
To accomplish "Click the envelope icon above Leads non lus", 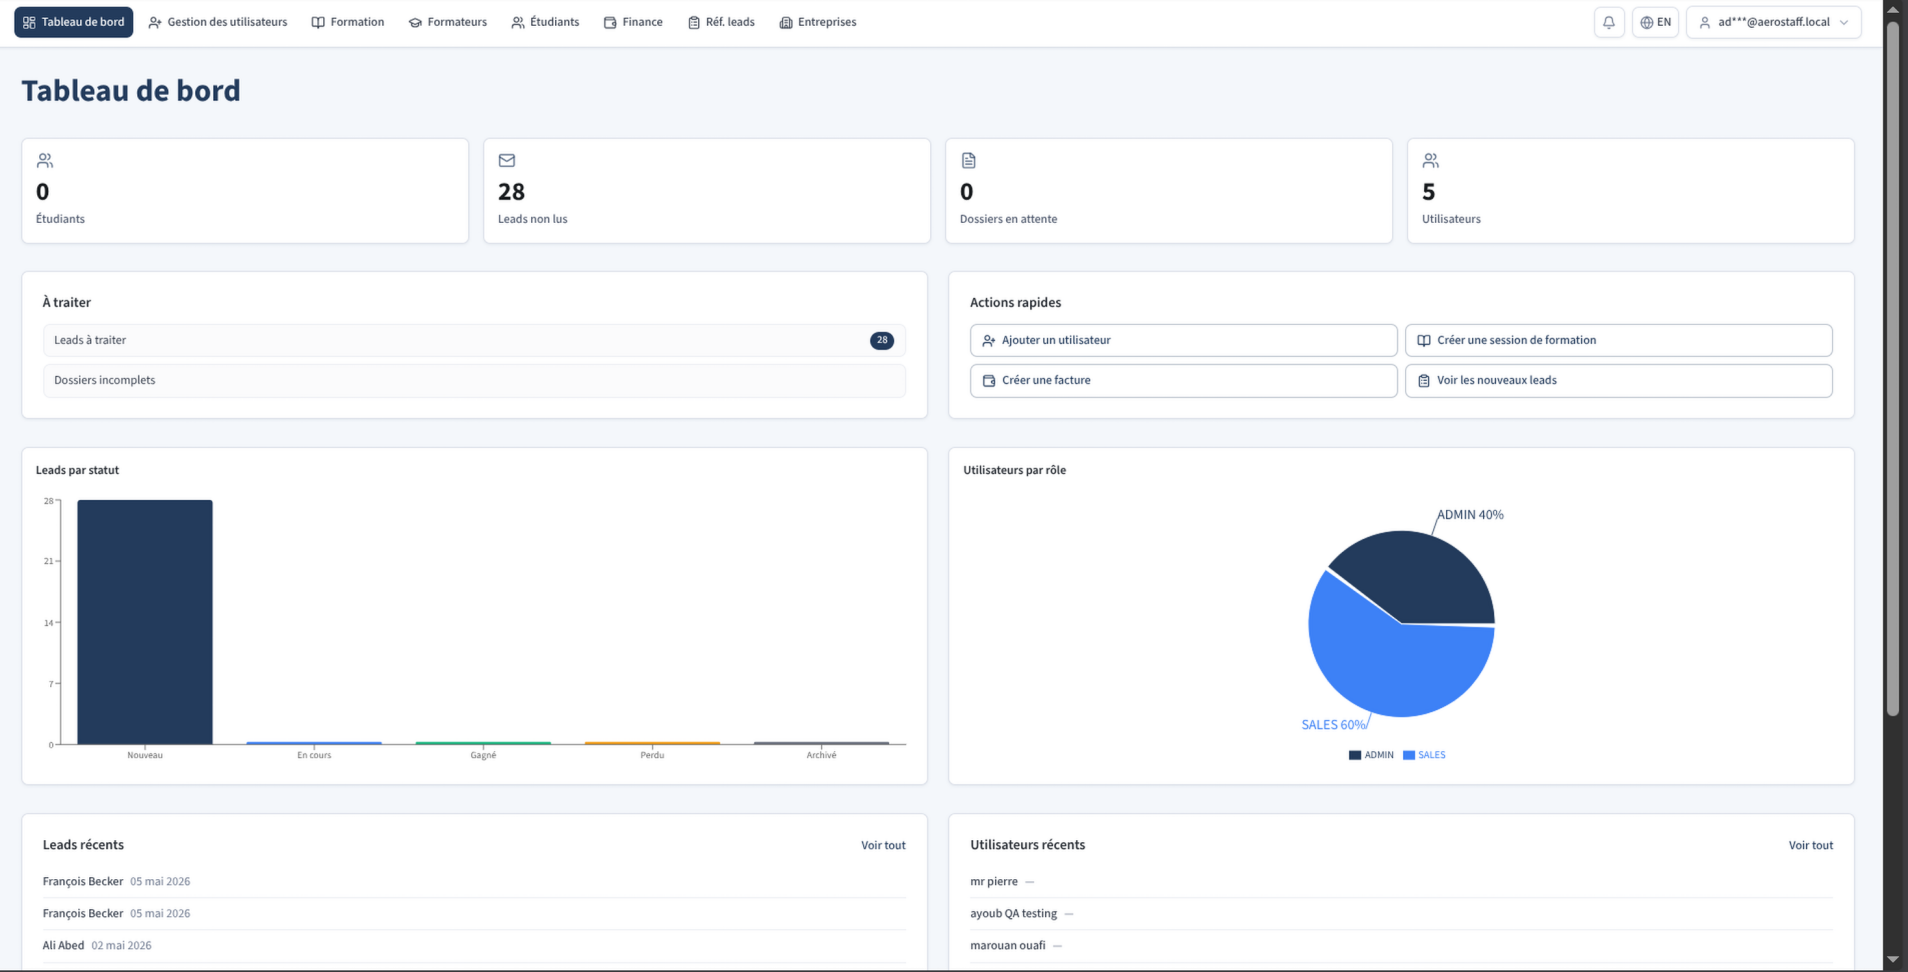I will (507, 160).
